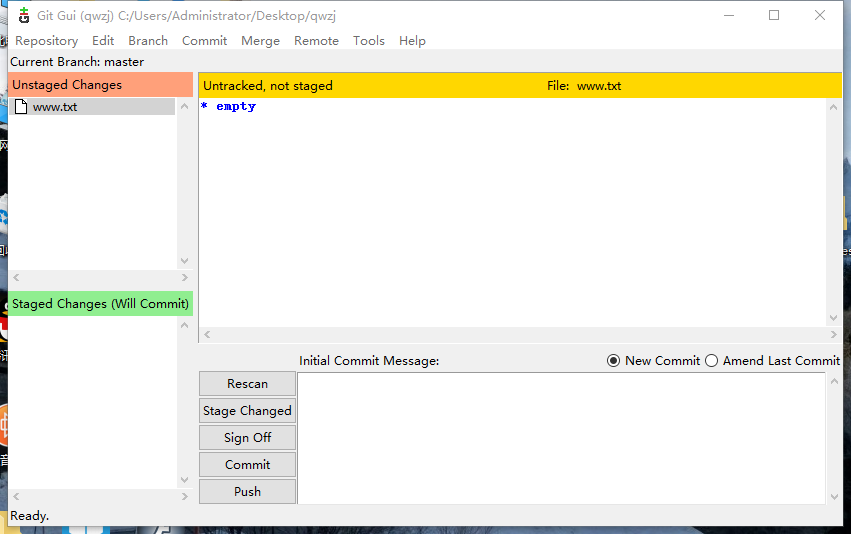Screen dimensions: 851x534
Task: Click the diff pane scroll right arrow
Action: tap(834, 334)
